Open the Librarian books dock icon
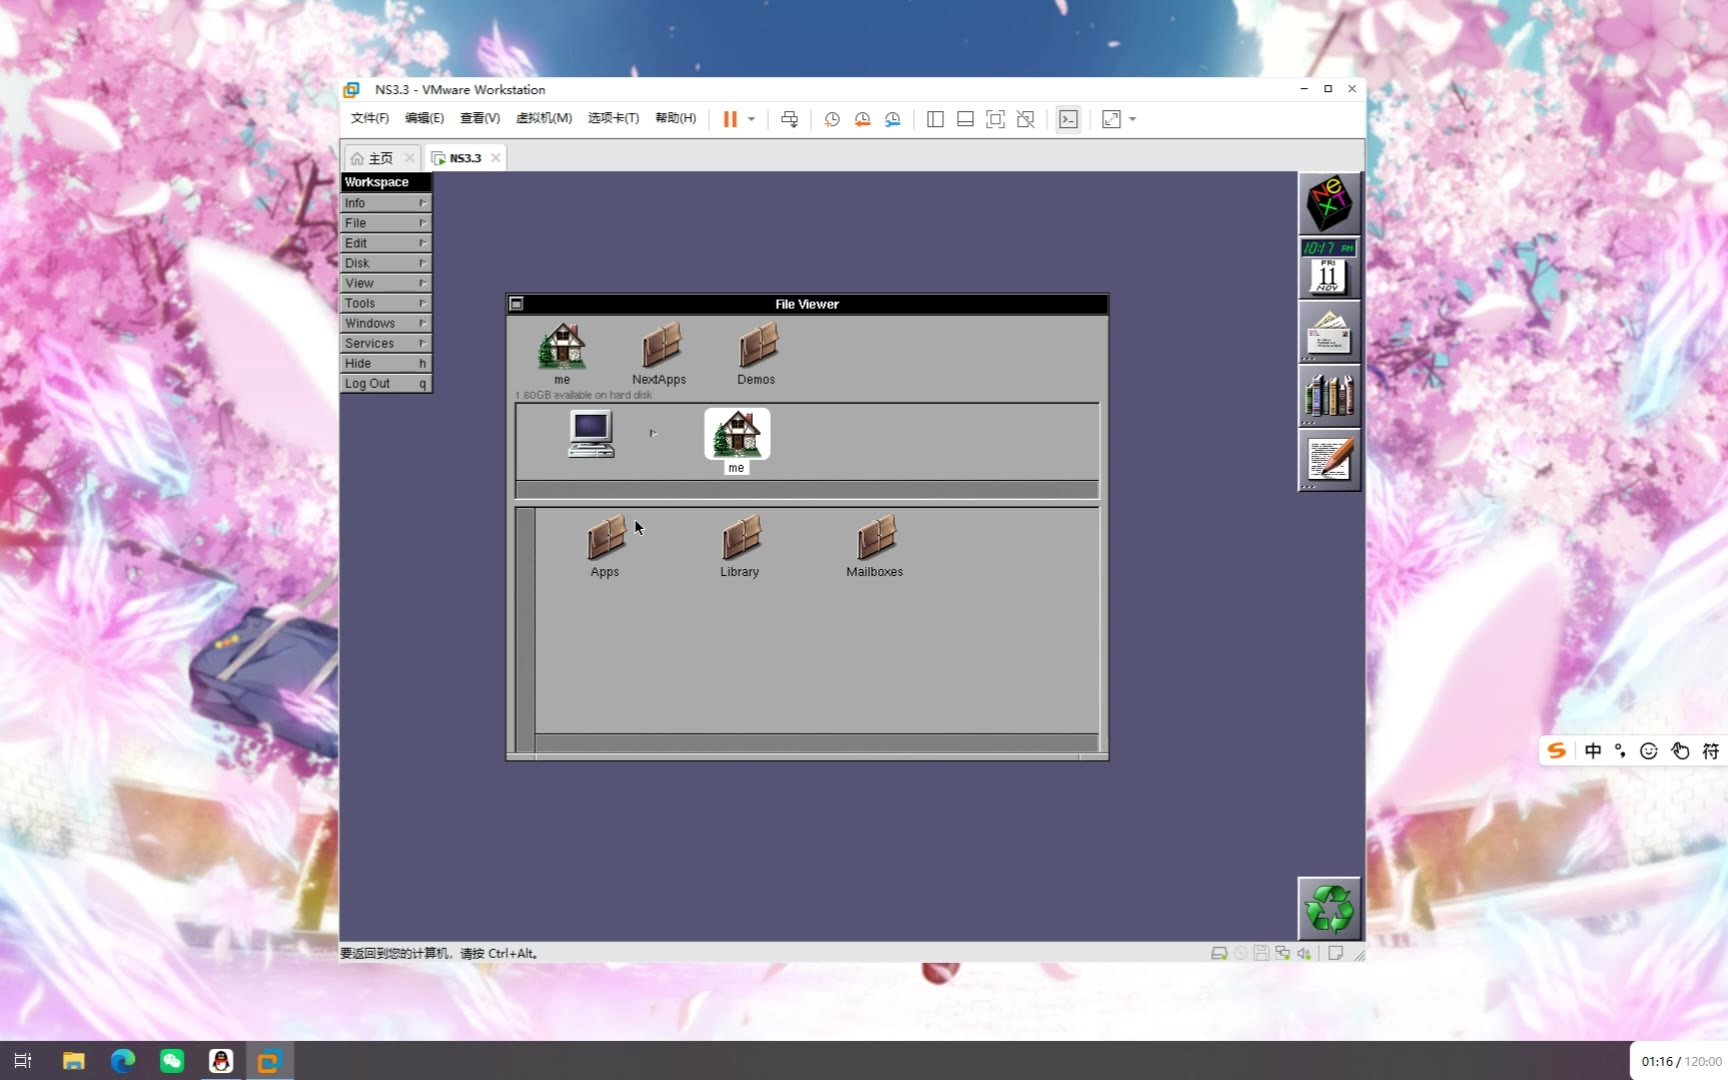This screenshot has width=1728, height=1080. pos(1329,396)
